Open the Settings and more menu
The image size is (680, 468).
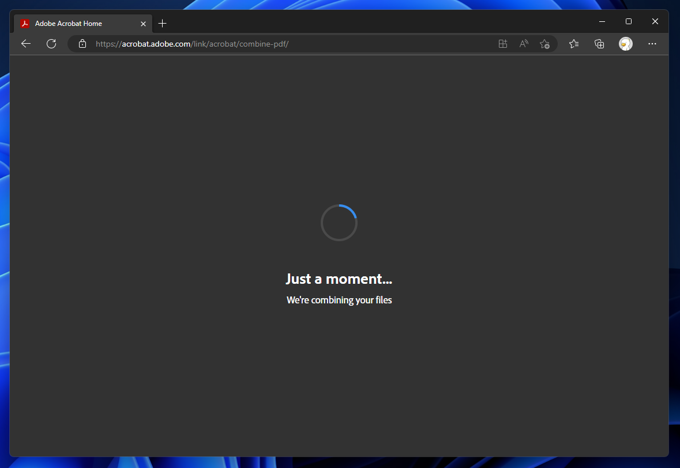click(x=652, y=44)
